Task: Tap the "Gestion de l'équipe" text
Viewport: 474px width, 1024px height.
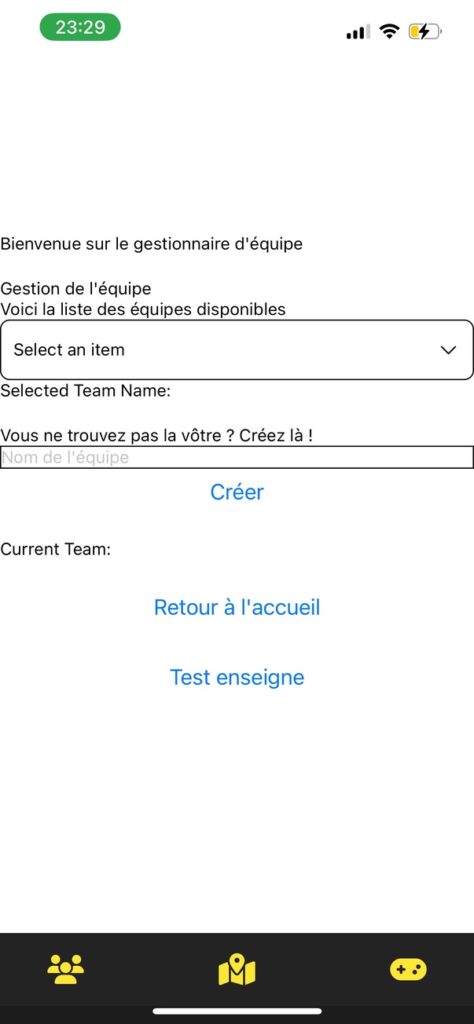Action: point(76,288)
